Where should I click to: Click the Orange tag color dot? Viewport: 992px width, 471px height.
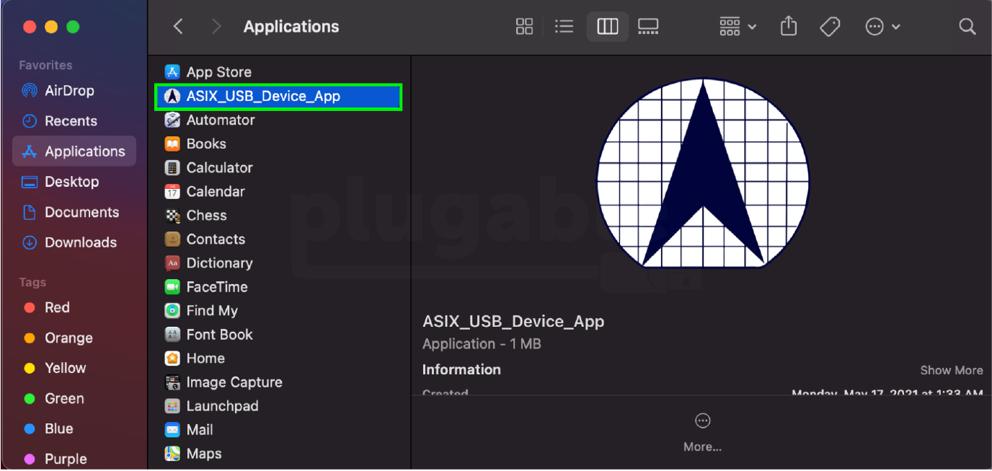click(29, 338)
